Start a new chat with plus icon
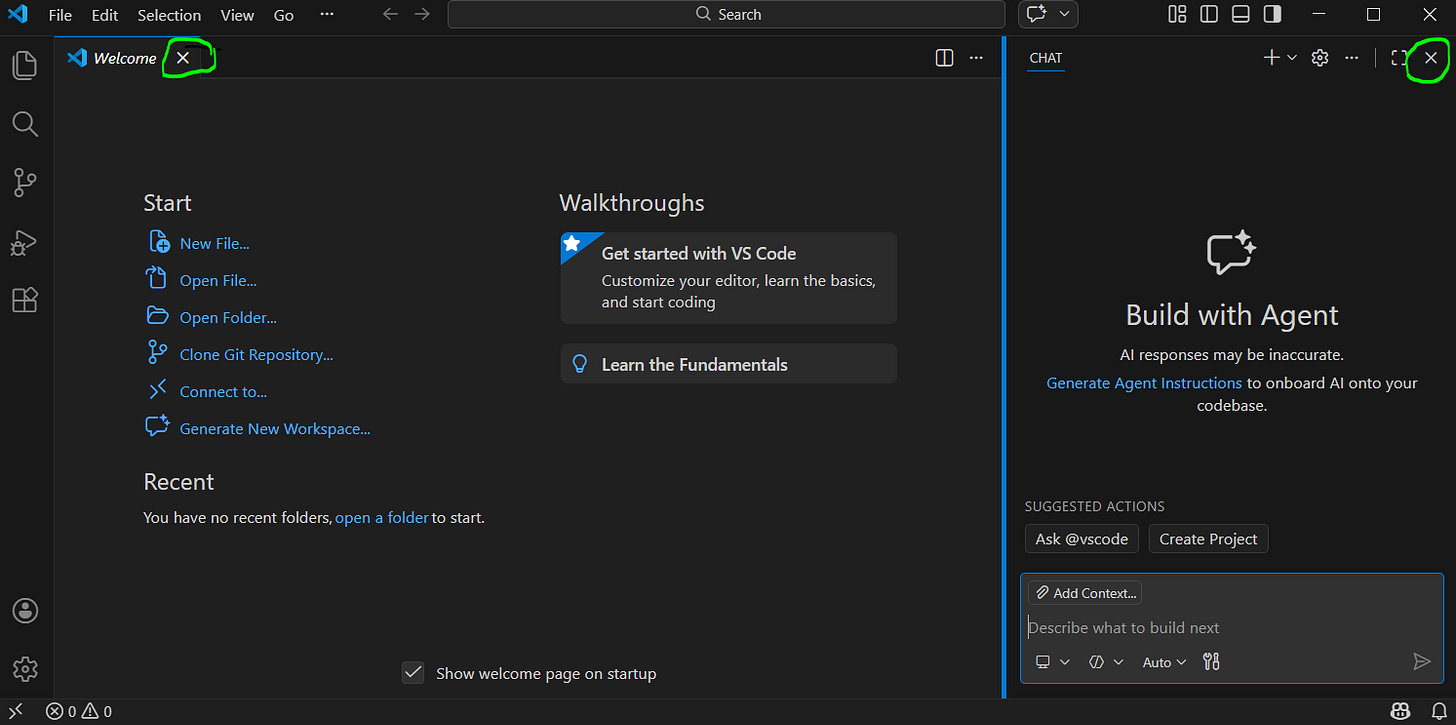This screenshot has height=725, width=1456. pos(1271,58)
